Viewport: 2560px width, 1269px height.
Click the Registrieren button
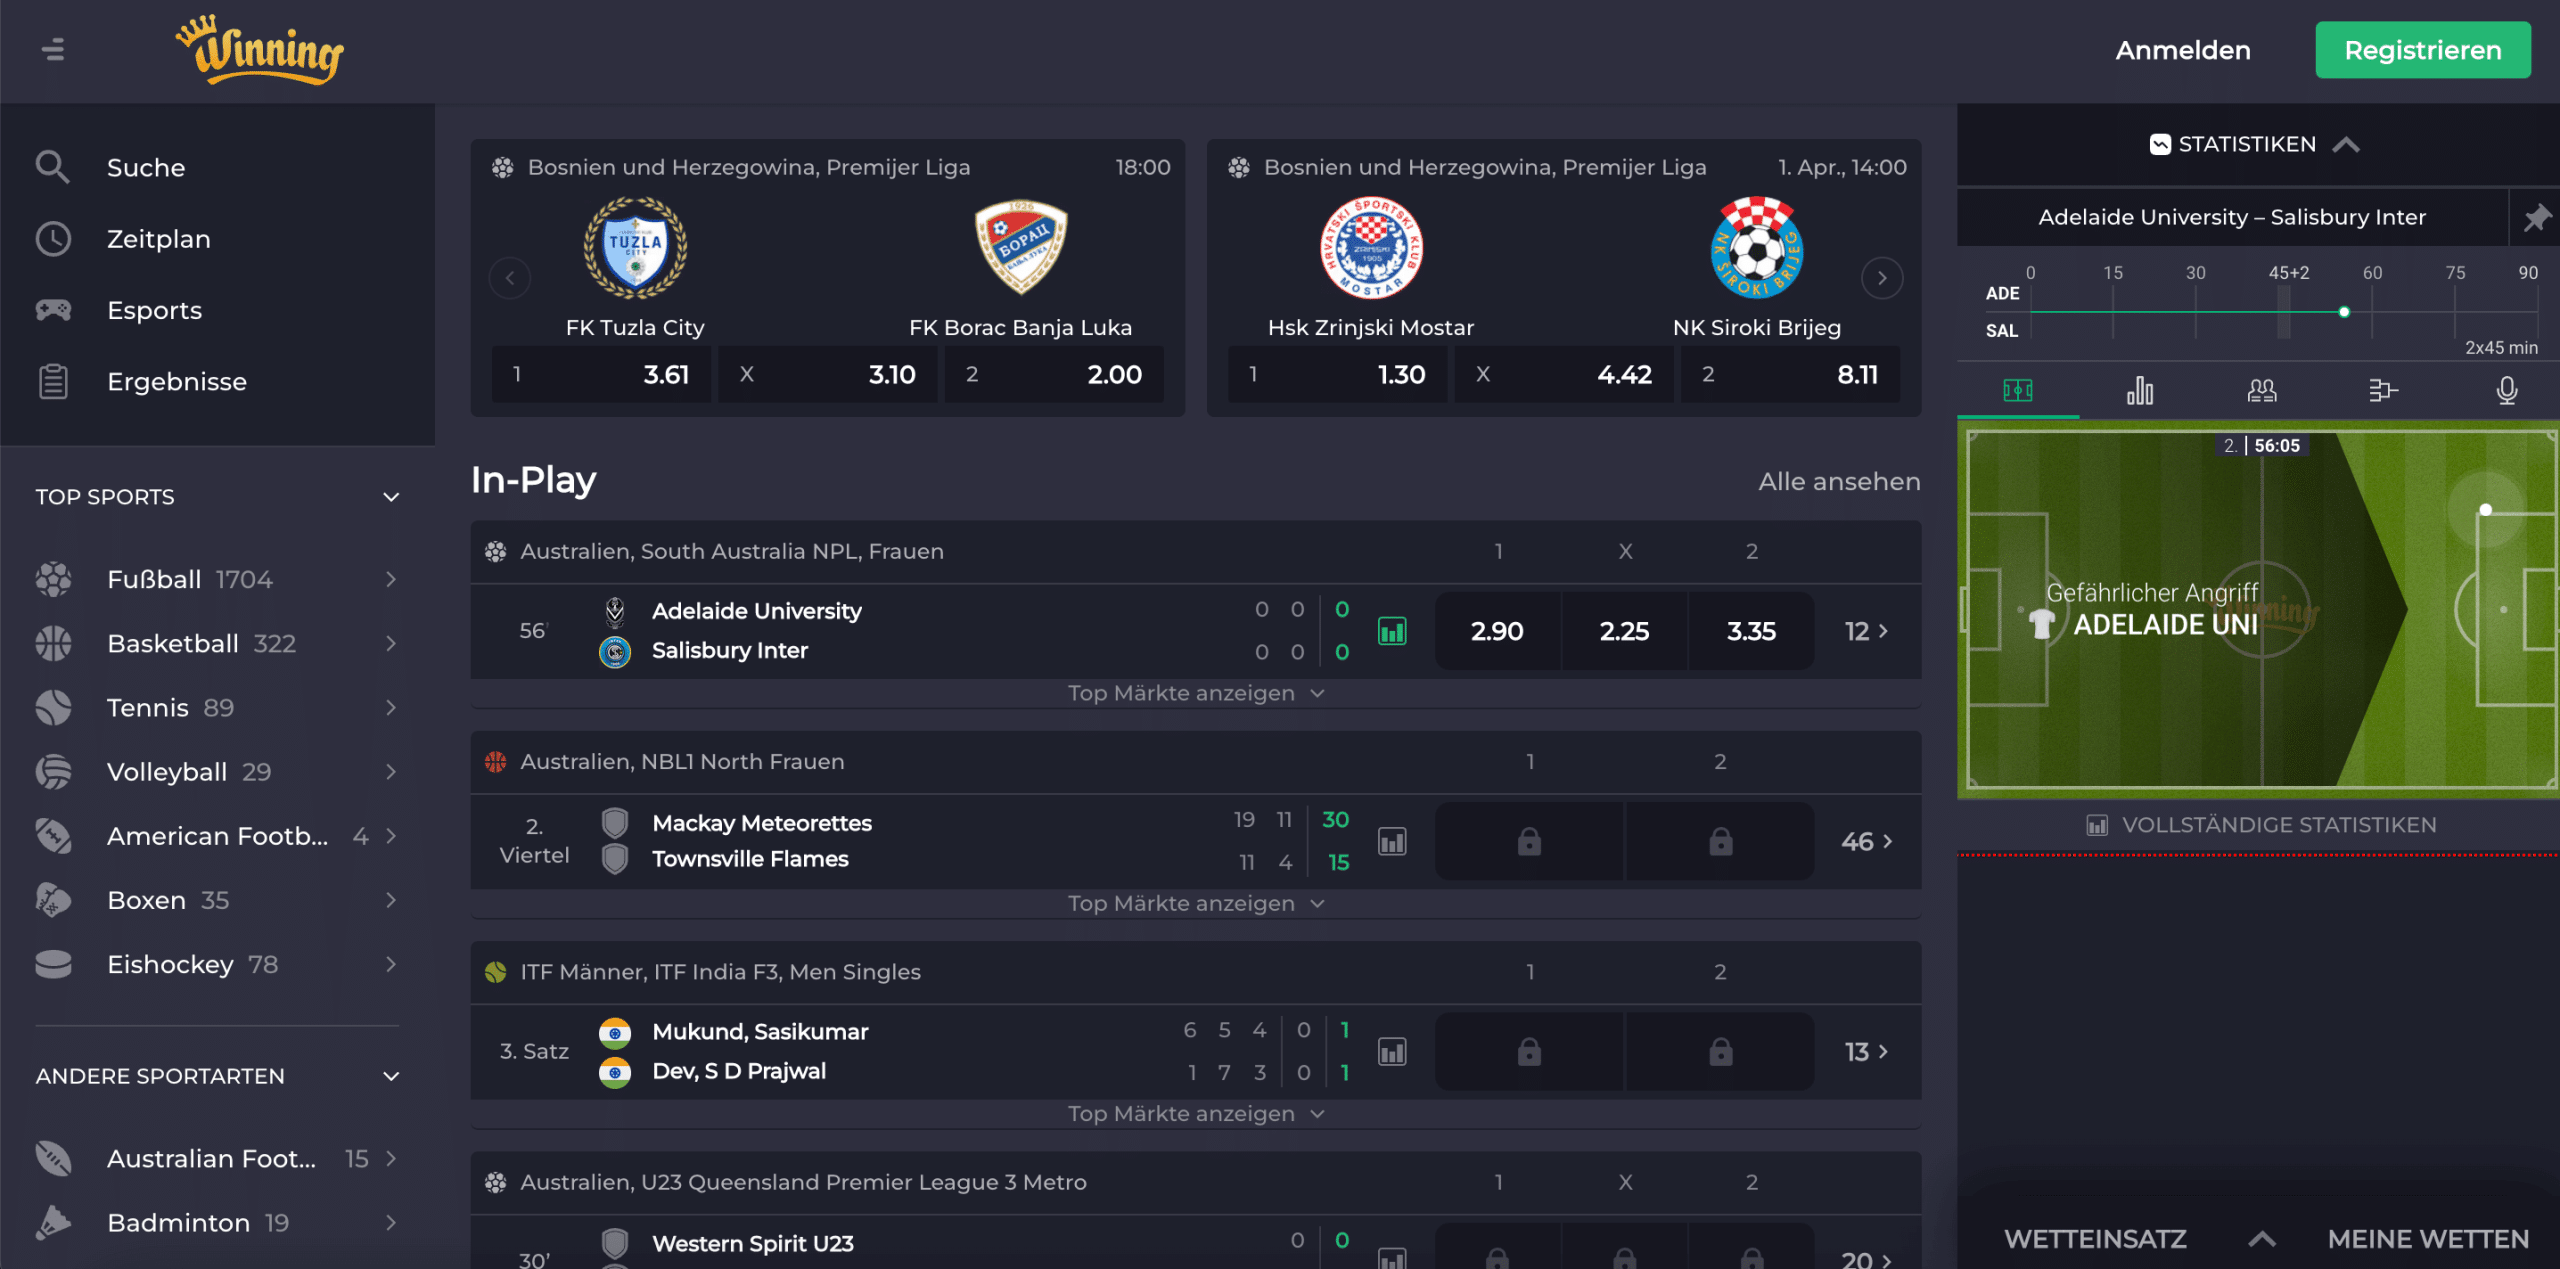coord(2423,50)
